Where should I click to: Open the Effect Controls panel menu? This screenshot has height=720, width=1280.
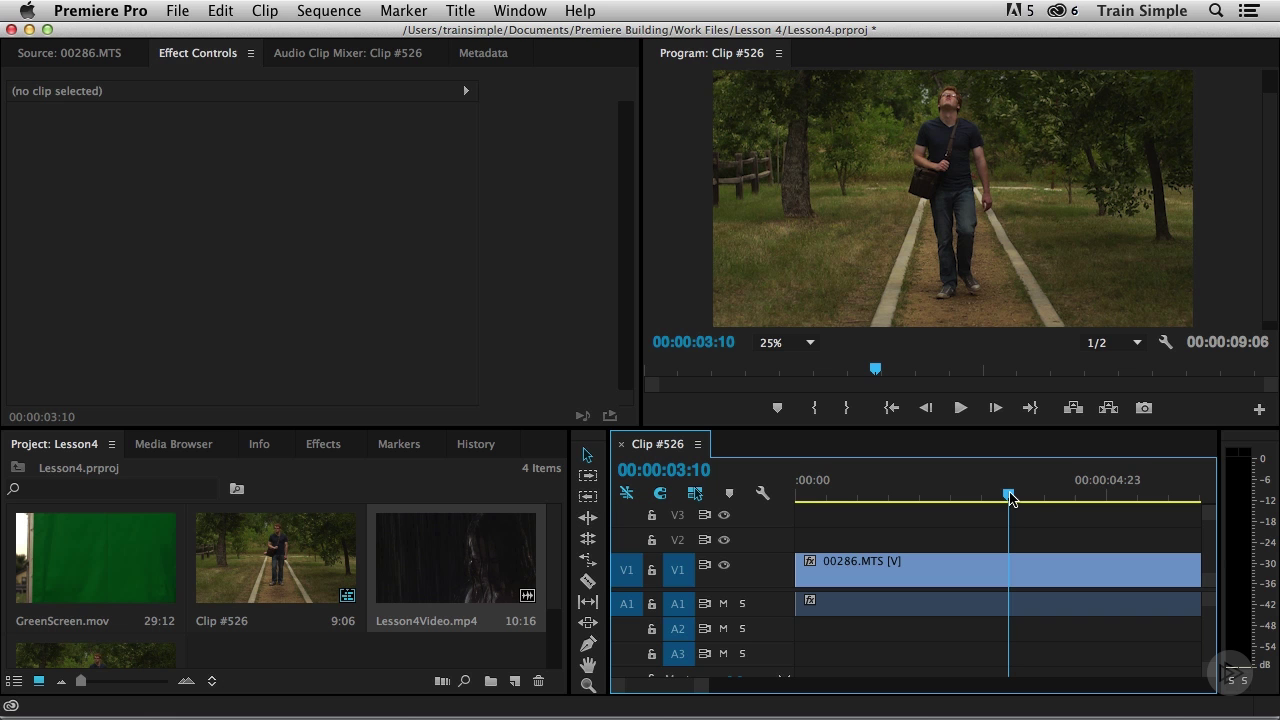251,53
